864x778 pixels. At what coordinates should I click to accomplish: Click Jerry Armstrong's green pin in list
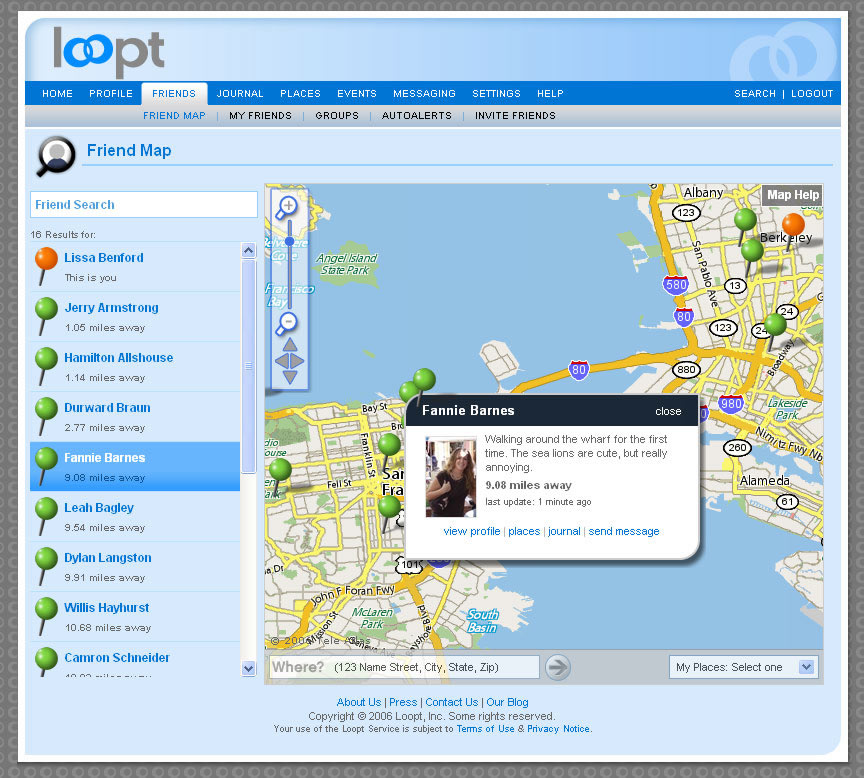tap(46, 316)
